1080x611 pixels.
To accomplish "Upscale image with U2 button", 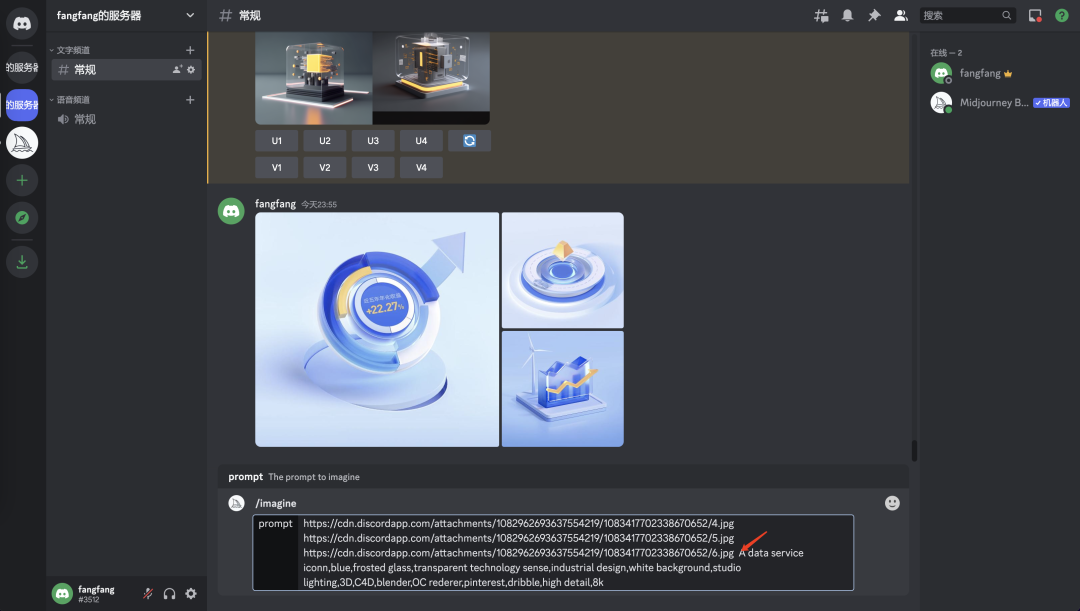I will tap(324, 141).
